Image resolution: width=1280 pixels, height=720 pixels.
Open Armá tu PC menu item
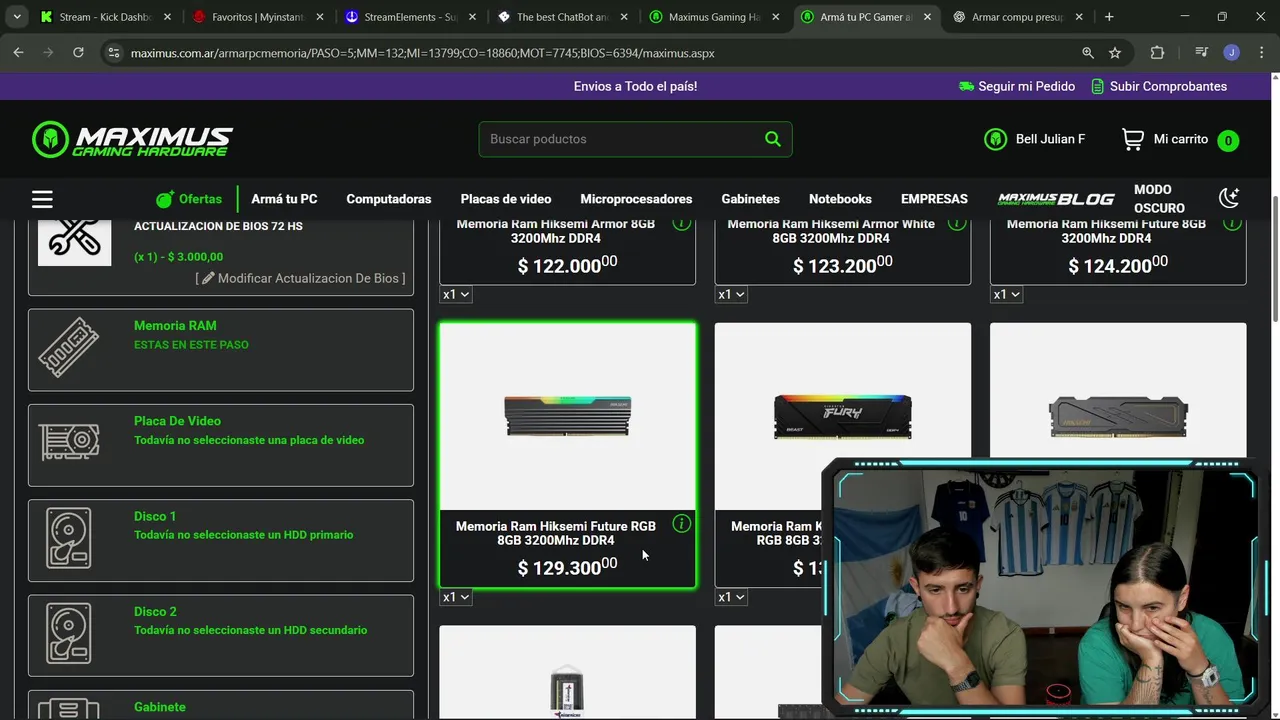(x=284, y=199)
